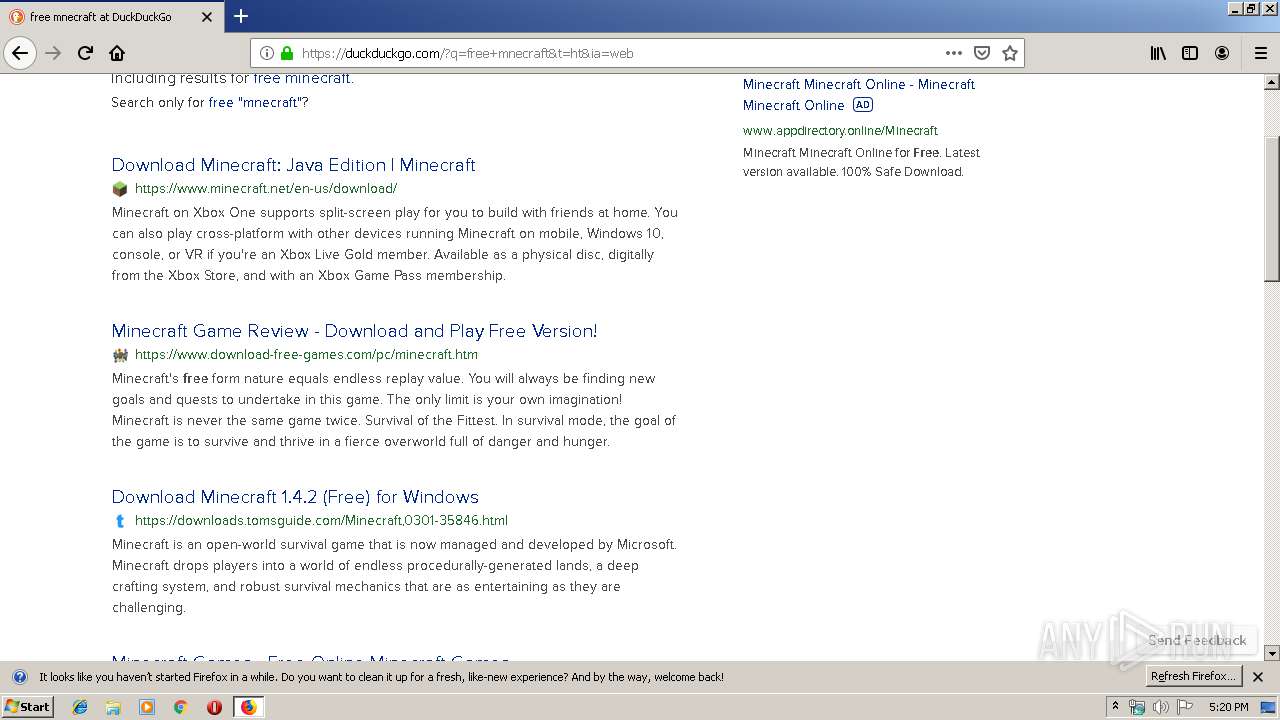Image resolution: width=1280 pixels, height=720 pixels.
Task: Launch Chrome from taskbar
Action: click(x=180, y=707)
